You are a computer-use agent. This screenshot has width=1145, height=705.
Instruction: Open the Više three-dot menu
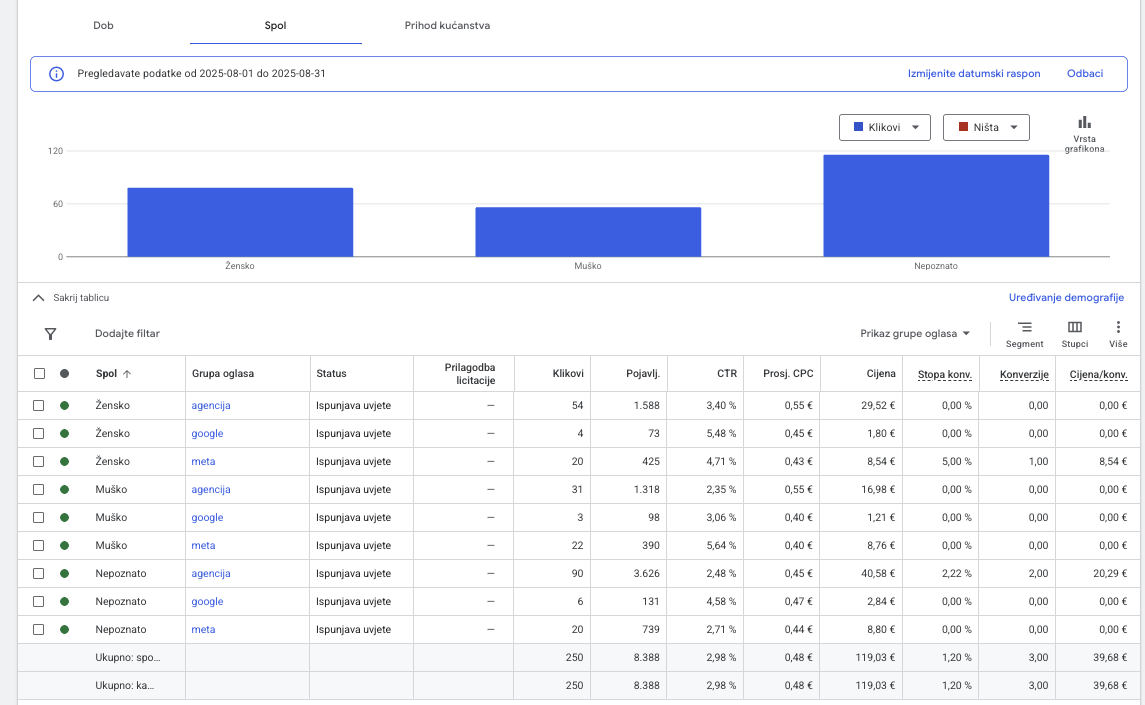pos(1118,328)
